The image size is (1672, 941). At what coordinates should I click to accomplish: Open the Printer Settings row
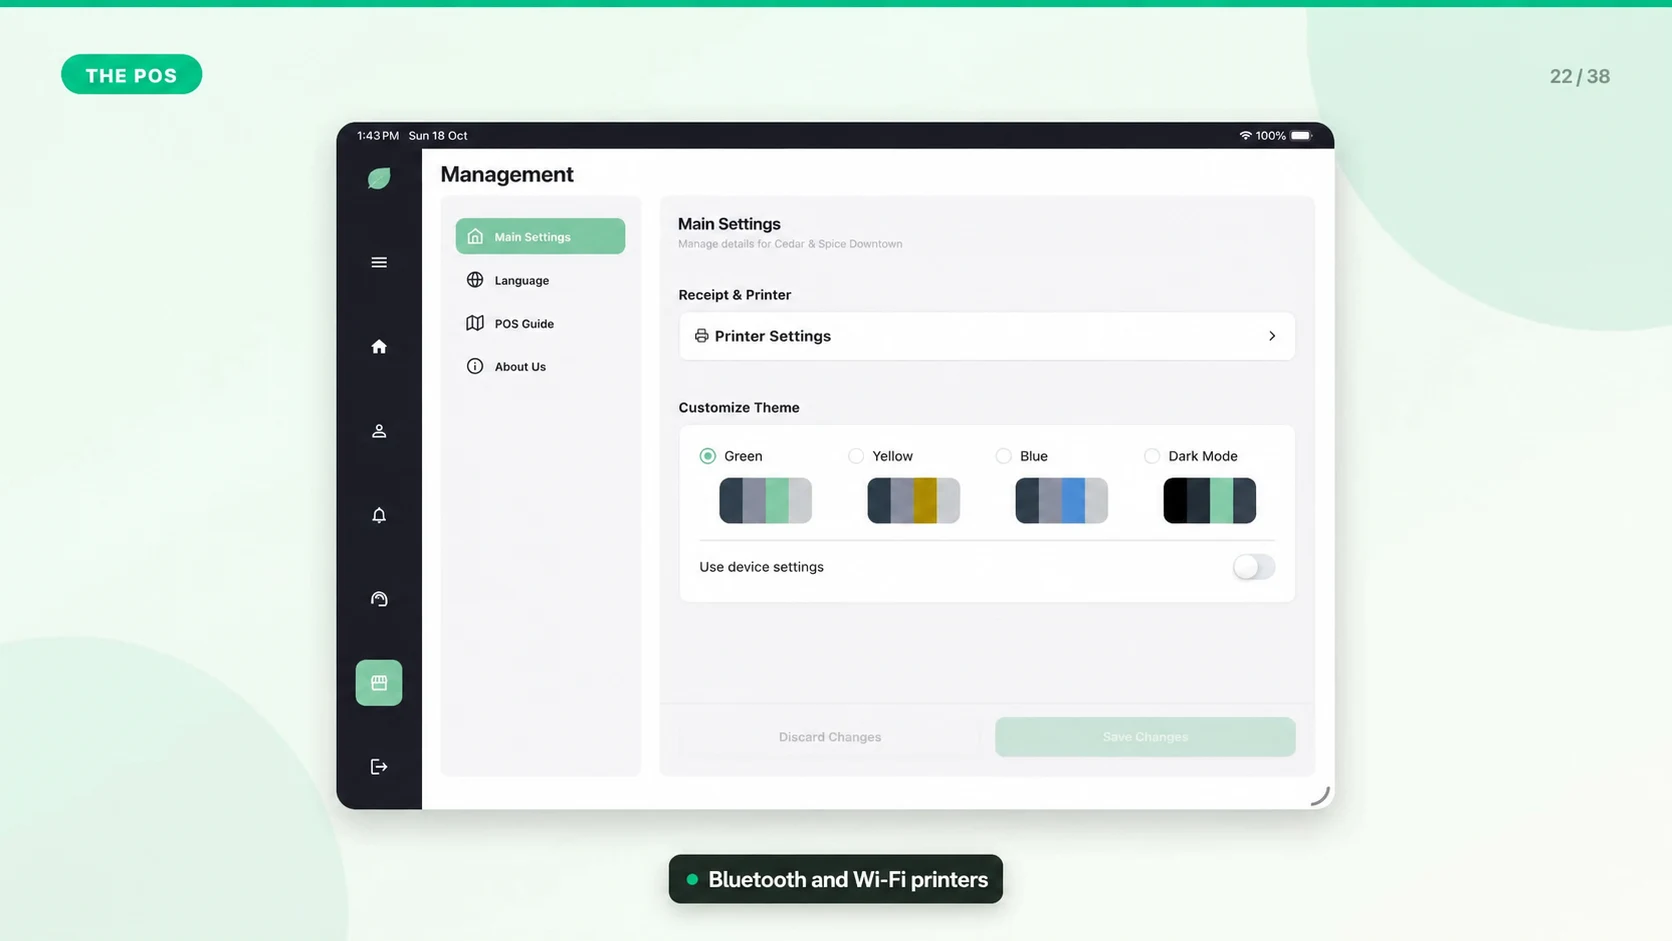[x=986, y=336]
